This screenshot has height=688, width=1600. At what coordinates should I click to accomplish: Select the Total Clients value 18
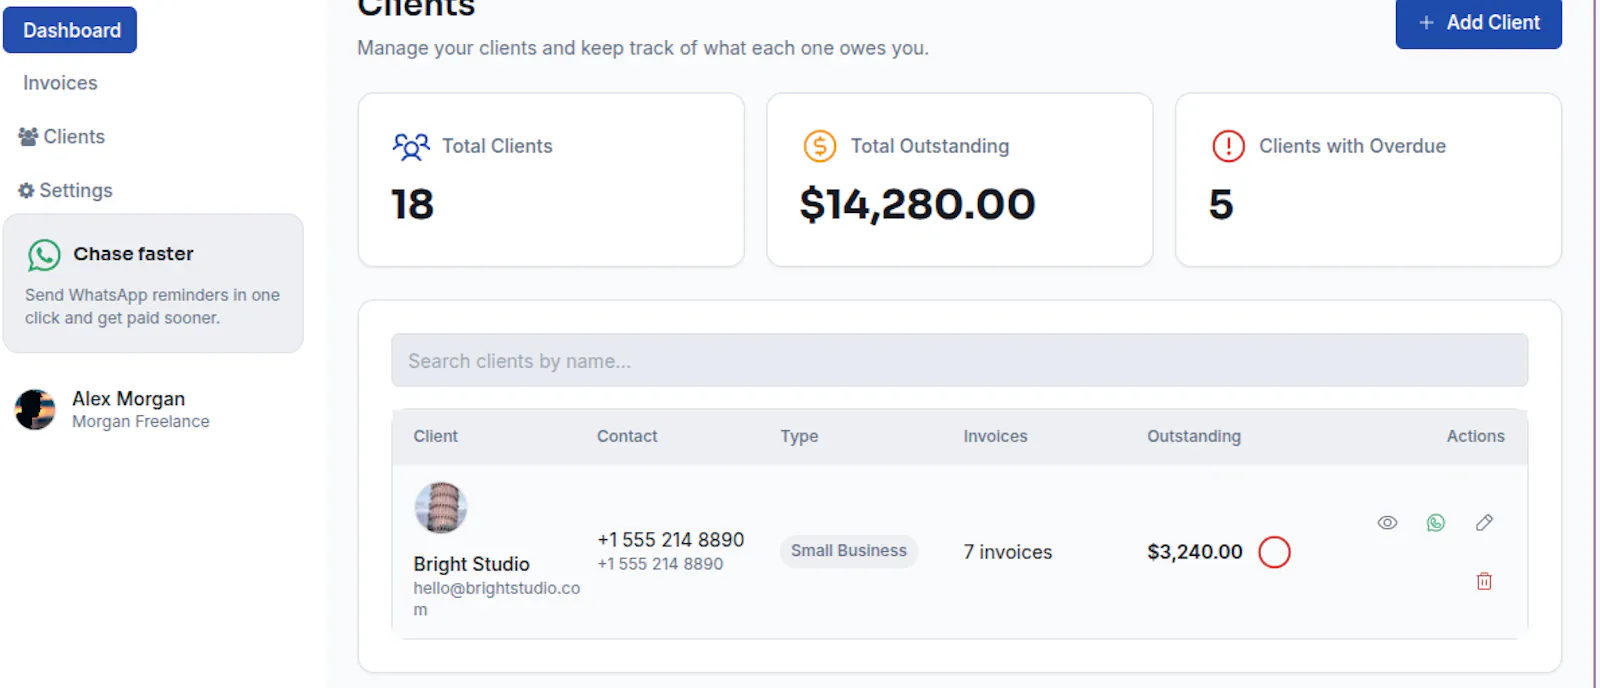click(412, 205)
